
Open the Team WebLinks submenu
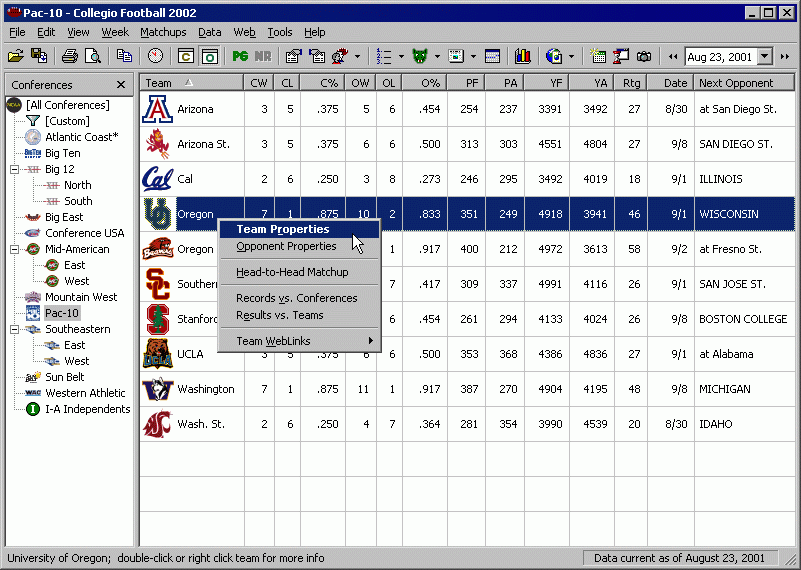click(299, 341)
